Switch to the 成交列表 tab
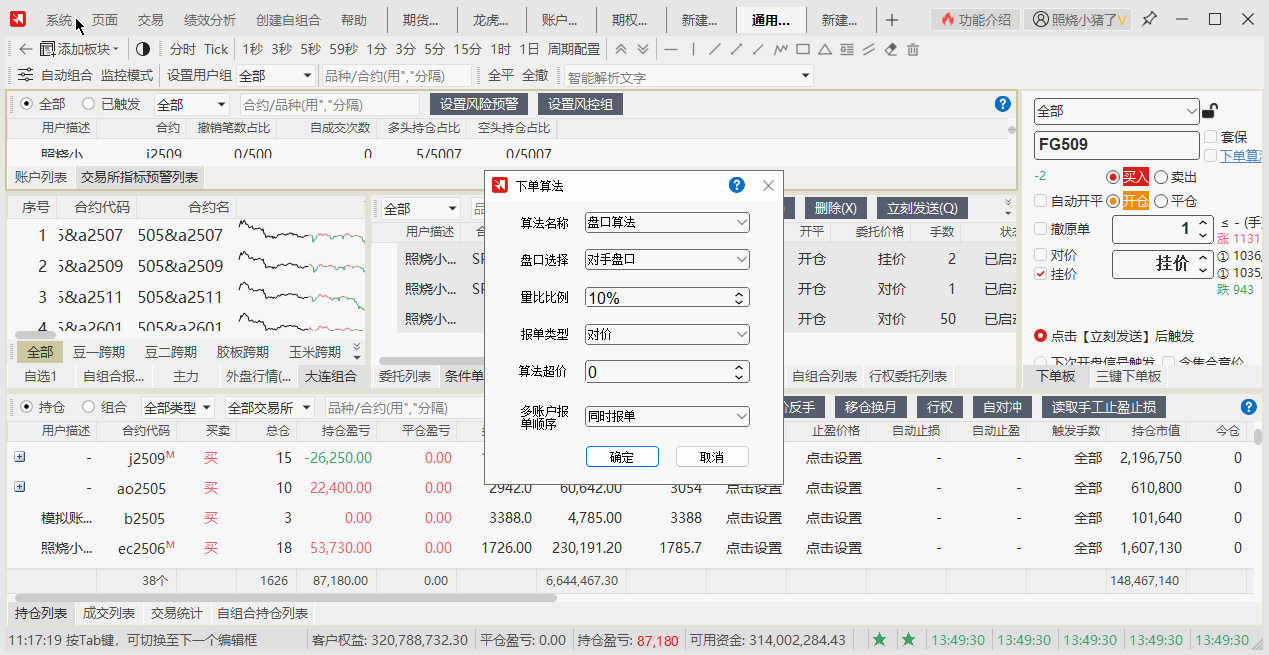The width and height of the screenshot is (1269, 655). tap(108, 613)
